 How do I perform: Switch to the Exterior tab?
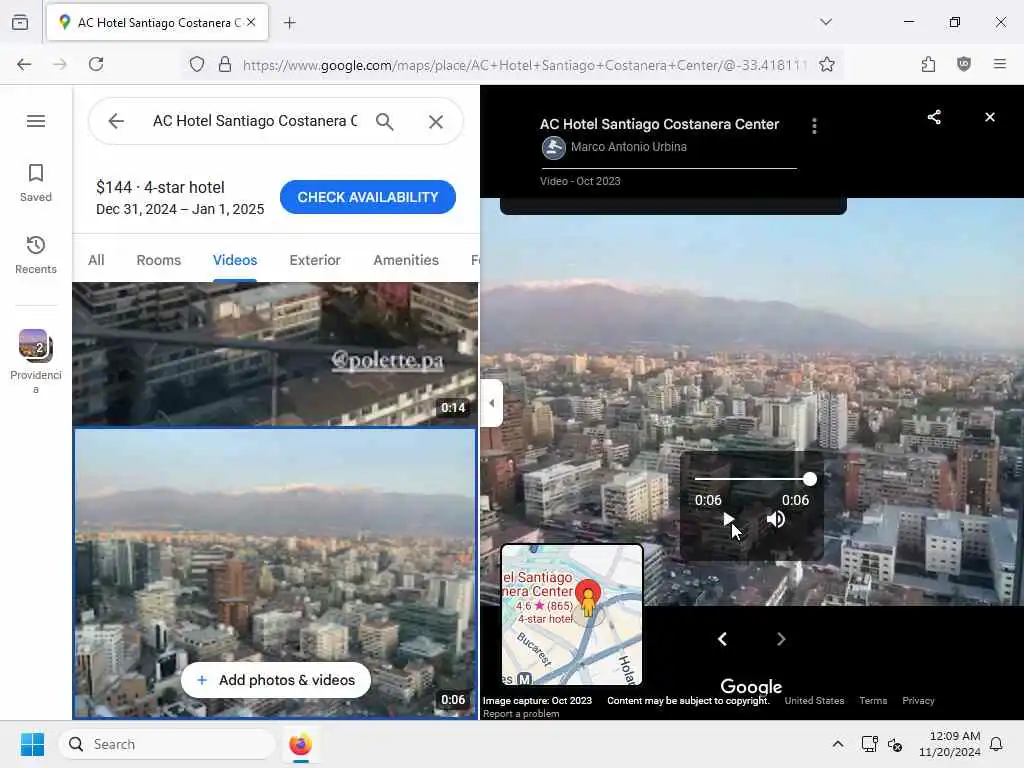click(315, 260)
